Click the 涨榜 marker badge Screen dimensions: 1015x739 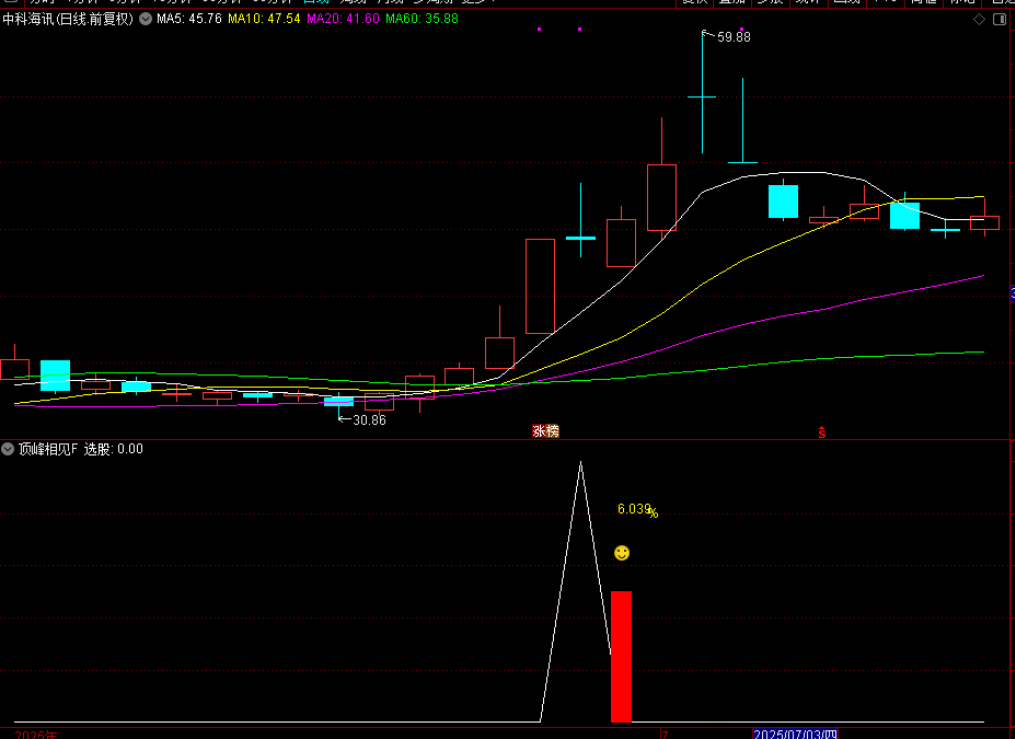tap(545, 431)
